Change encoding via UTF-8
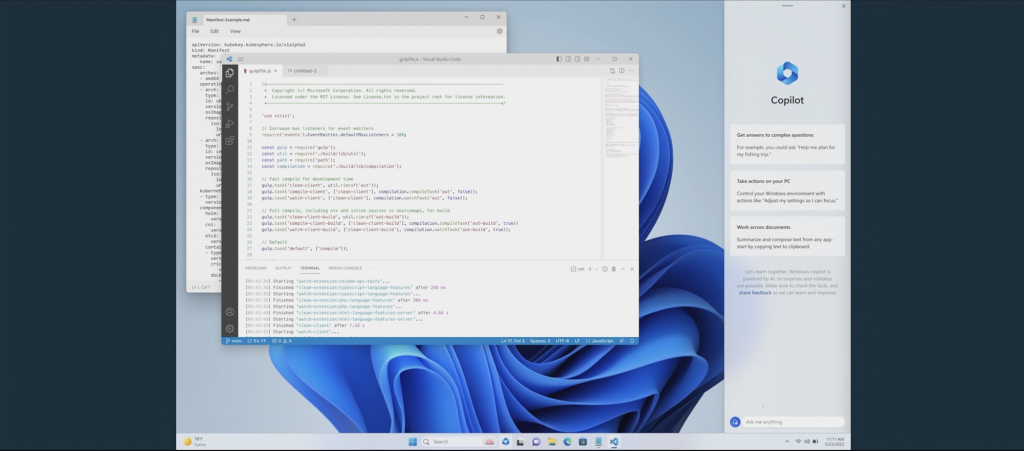The width and height of the screenshot is (1024, 451). pyautogui.click(x=562, y=341)
